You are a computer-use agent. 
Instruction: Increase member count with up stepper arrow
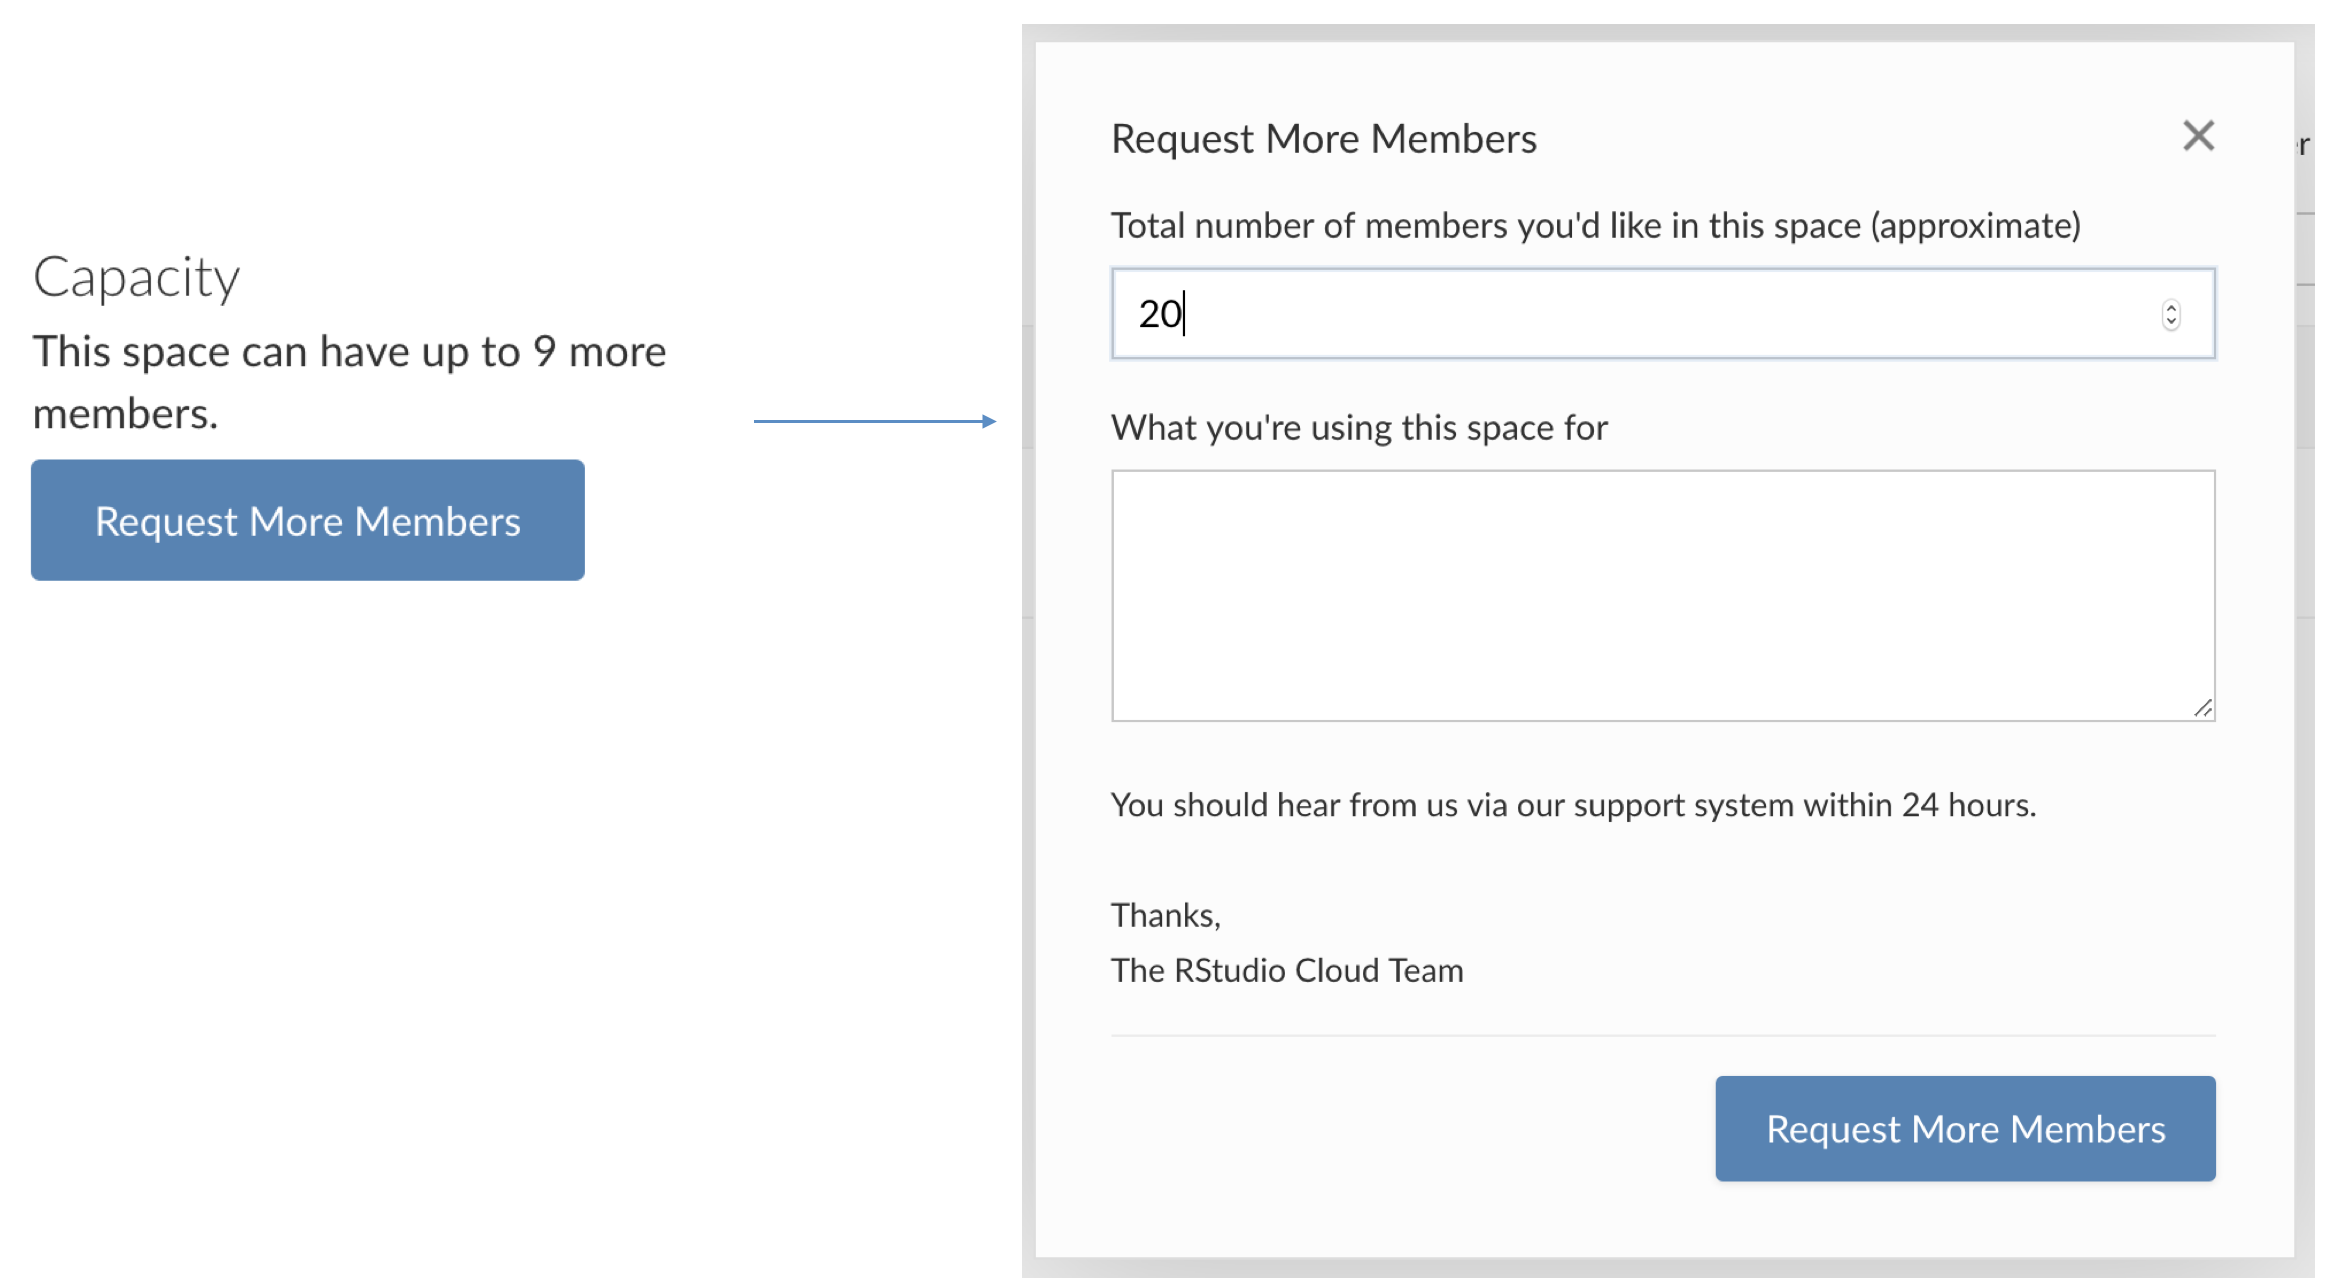point(2170,307)
